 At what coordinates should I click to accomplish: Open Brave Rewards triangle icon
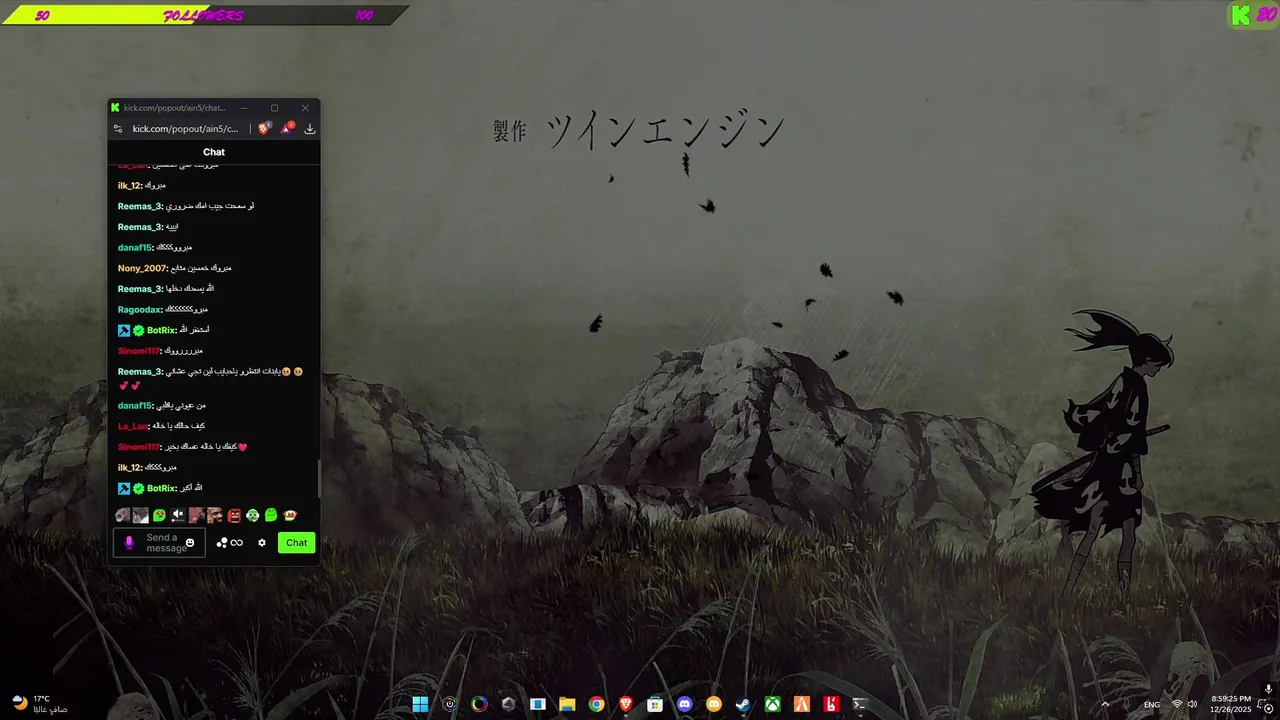pyautogui.click(x=287, y=128)
